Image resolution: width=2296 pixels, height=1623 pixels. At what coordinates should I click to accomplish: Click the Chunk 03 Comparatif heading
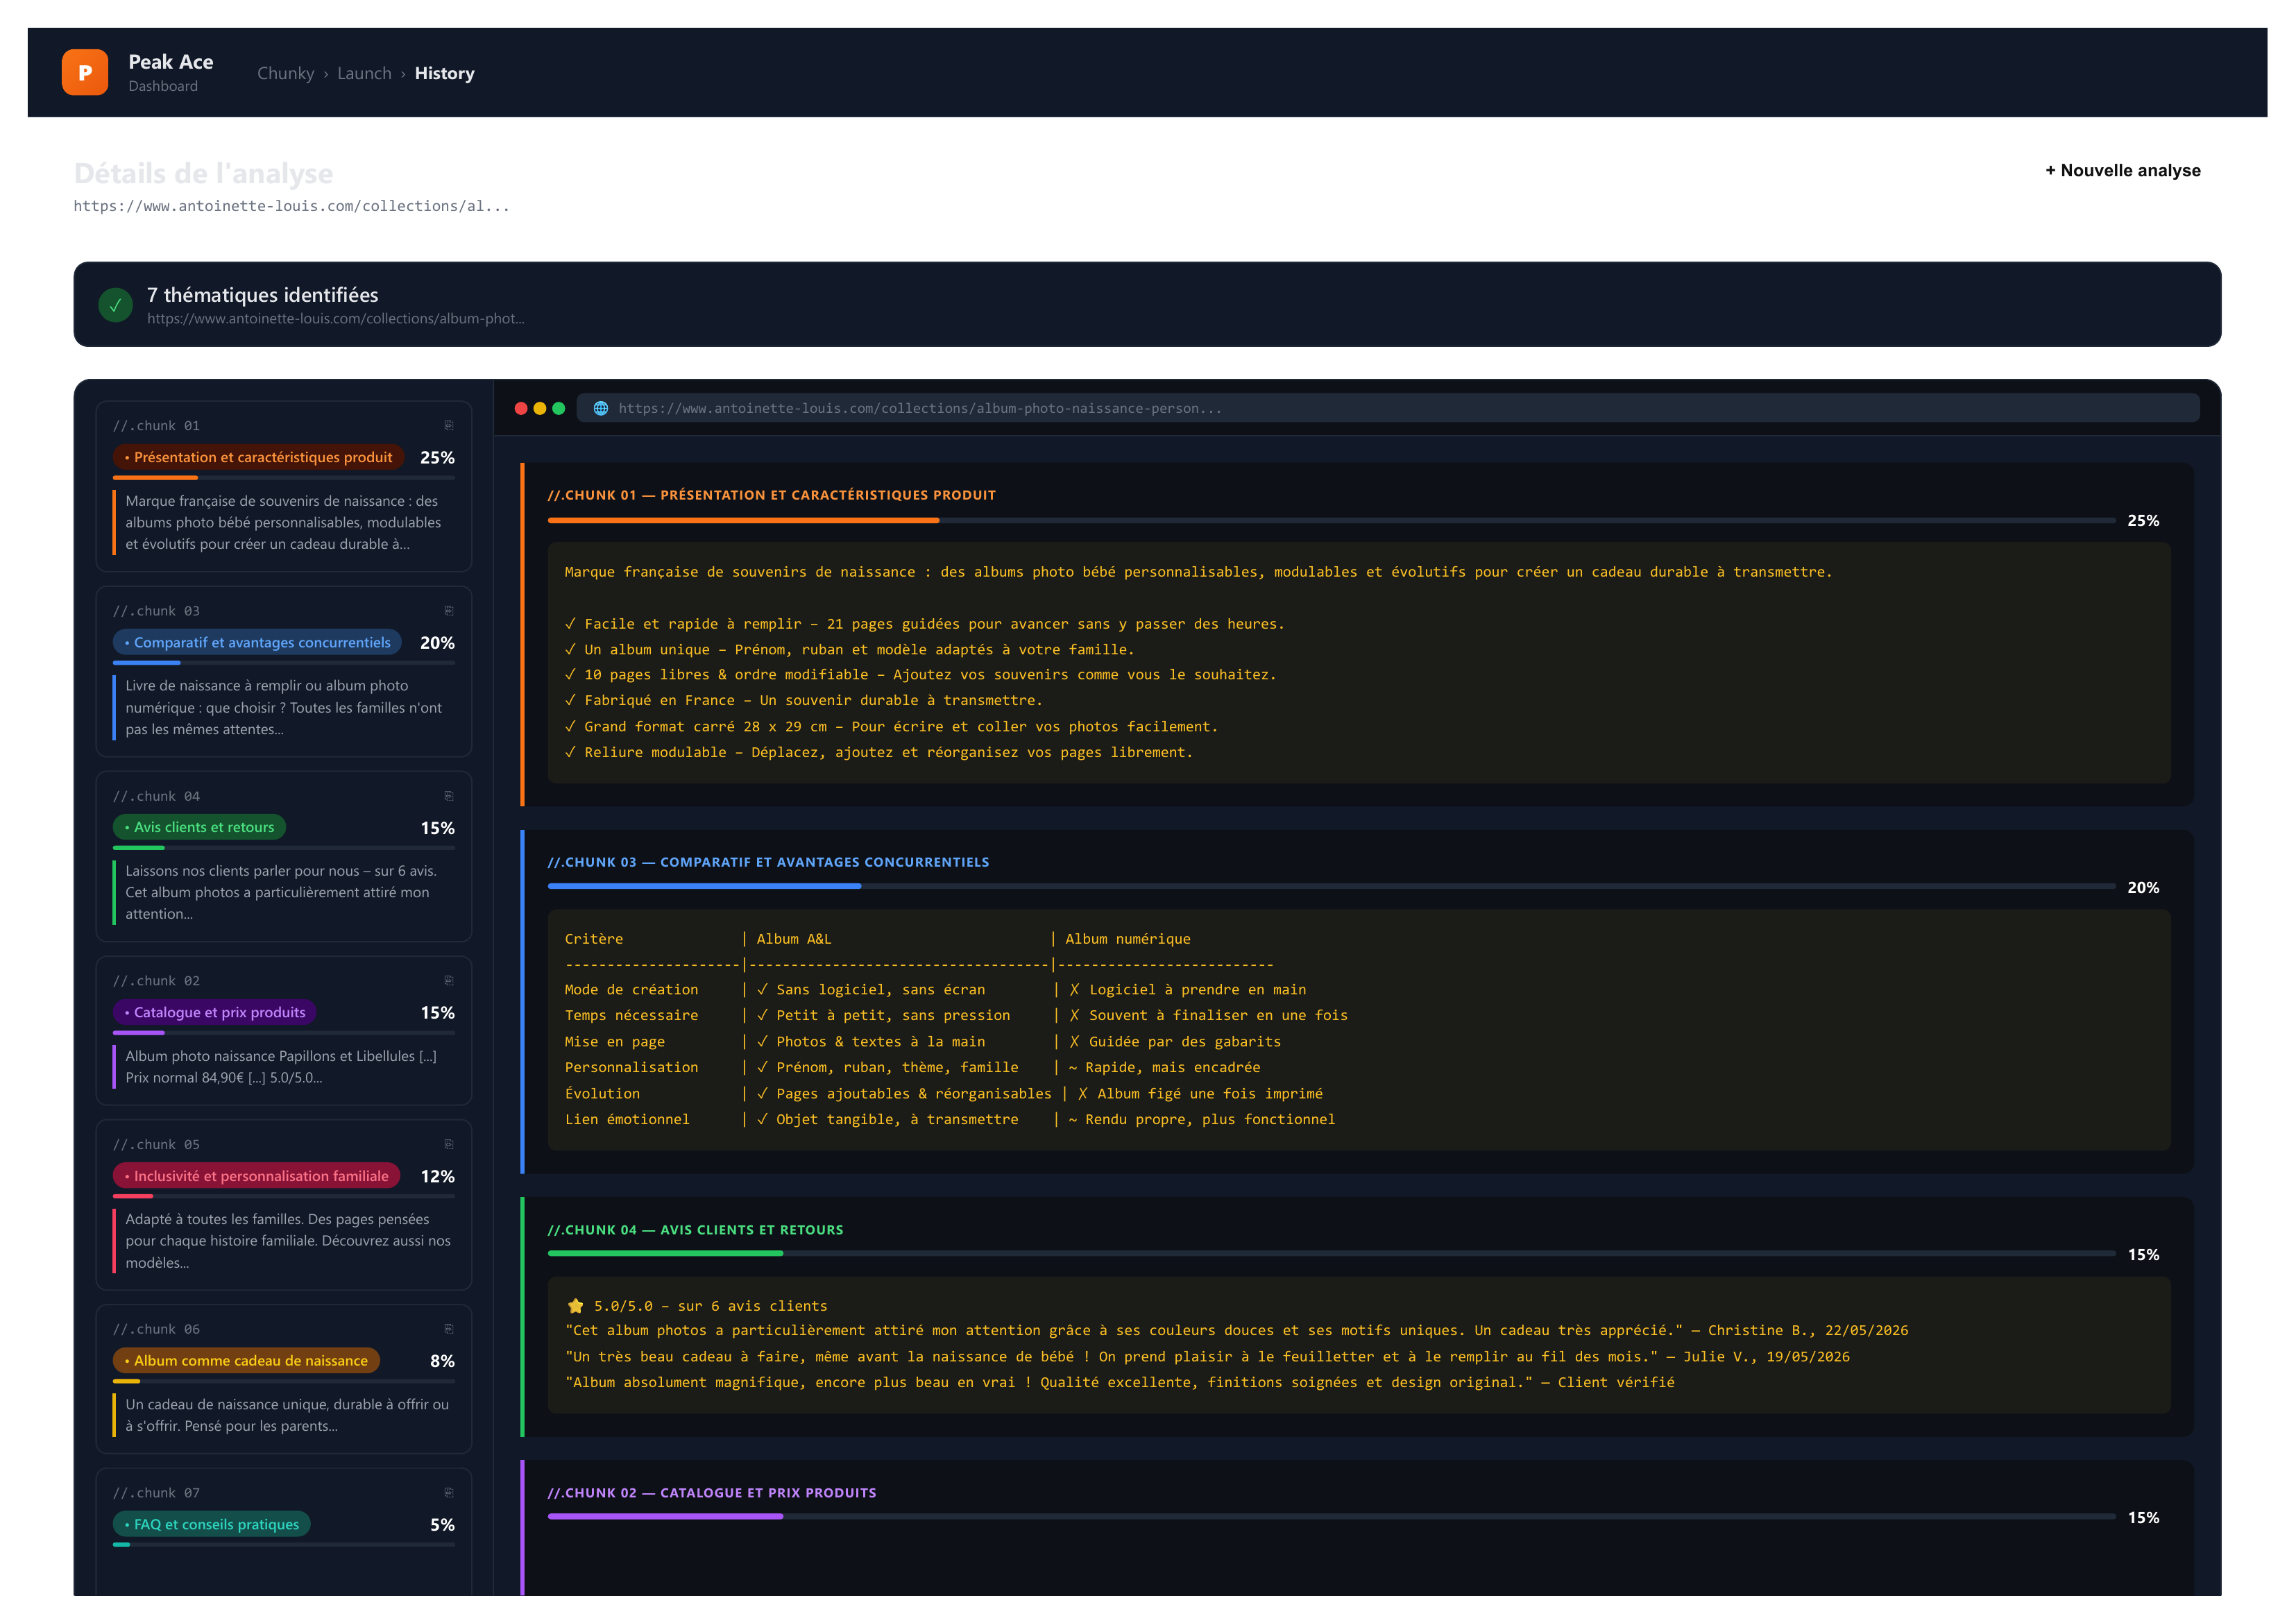(x=768, y=862)
